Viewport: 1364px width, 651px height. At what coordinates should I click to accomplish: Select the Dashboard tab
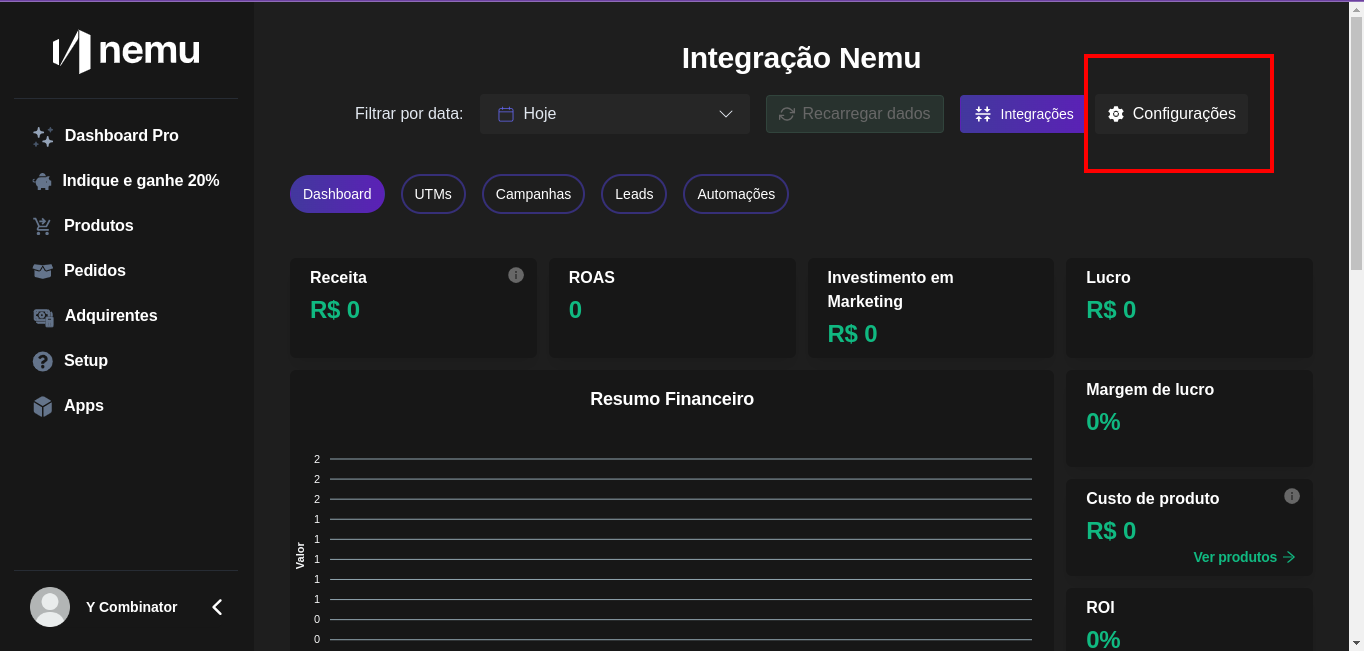pyautogui.click(x=337, y=194)
